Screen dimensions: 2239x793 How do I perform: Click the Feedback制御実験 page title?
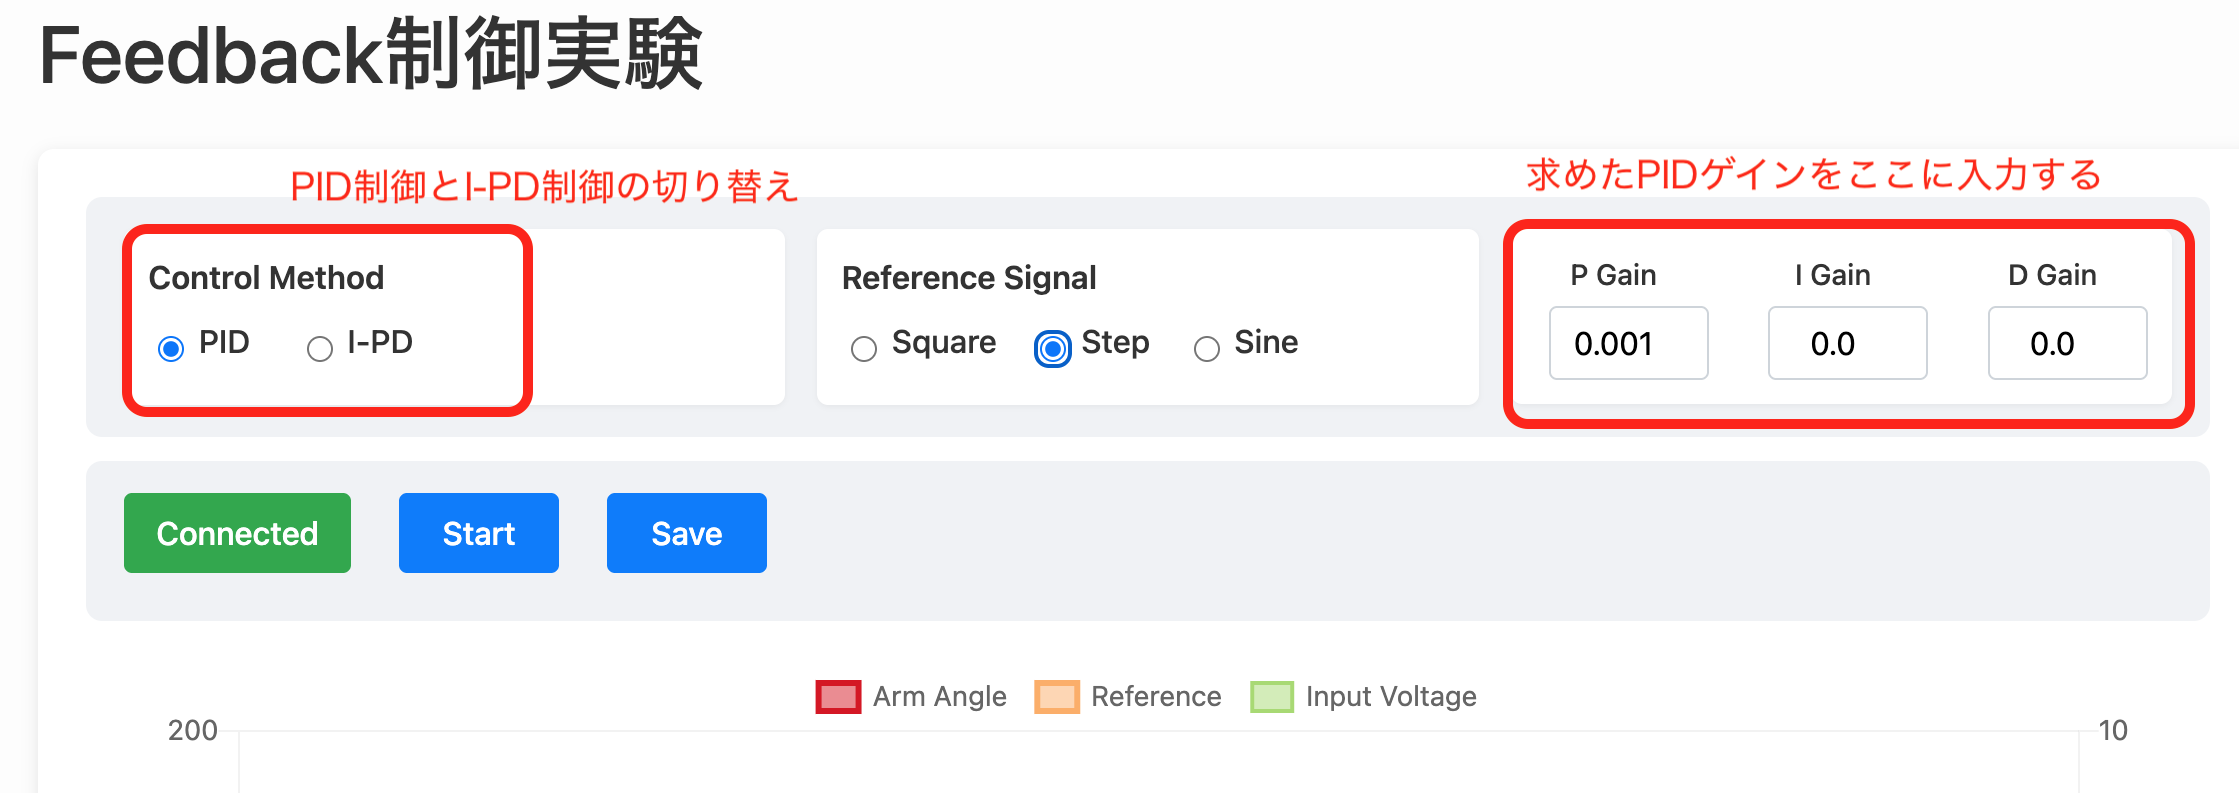[371, 55]
